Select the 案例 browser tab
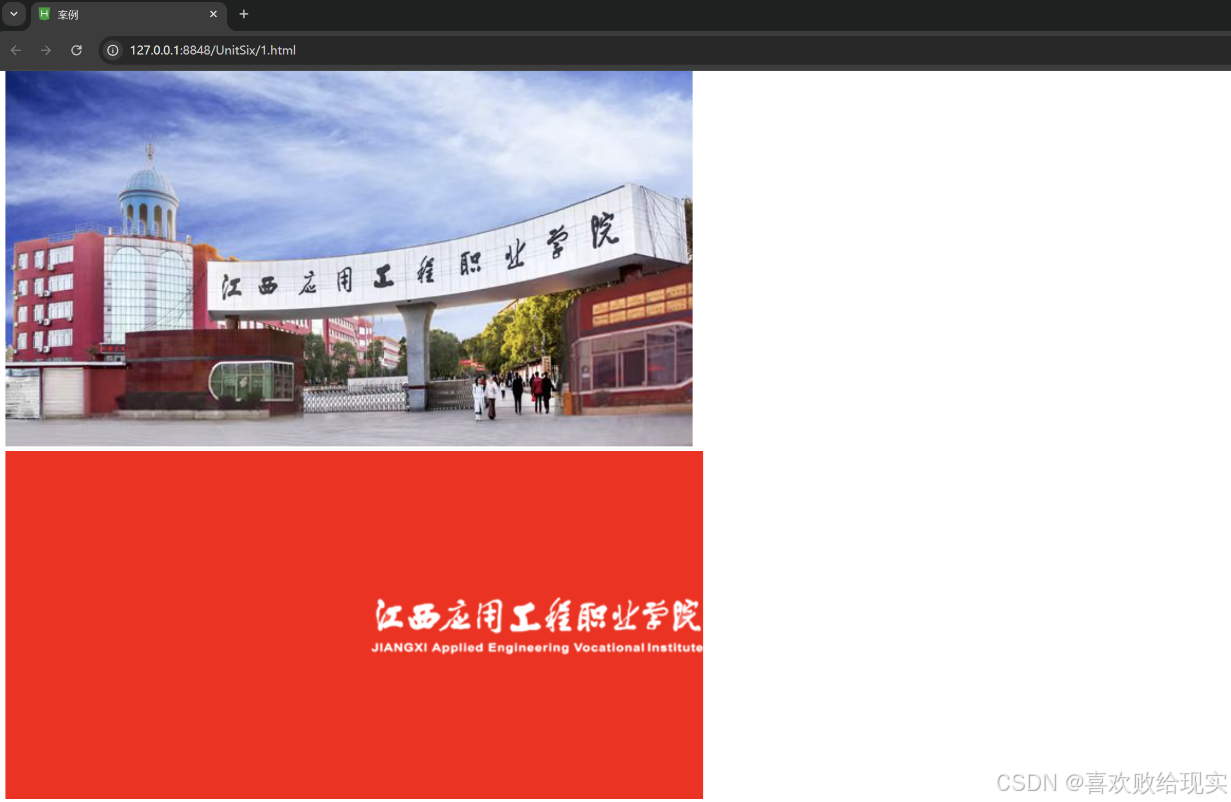Image resolution: width=1231 pixels, height=802 pixels. click(128, 15)
